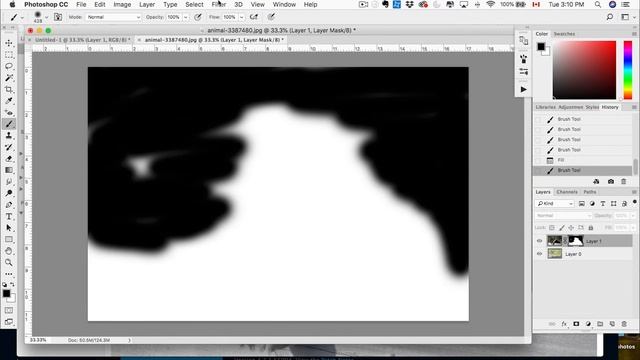This screenshot has height=360, width=640.
Task: Click the foreground color swatch in toolbox
Action: [x=6, y=293]
